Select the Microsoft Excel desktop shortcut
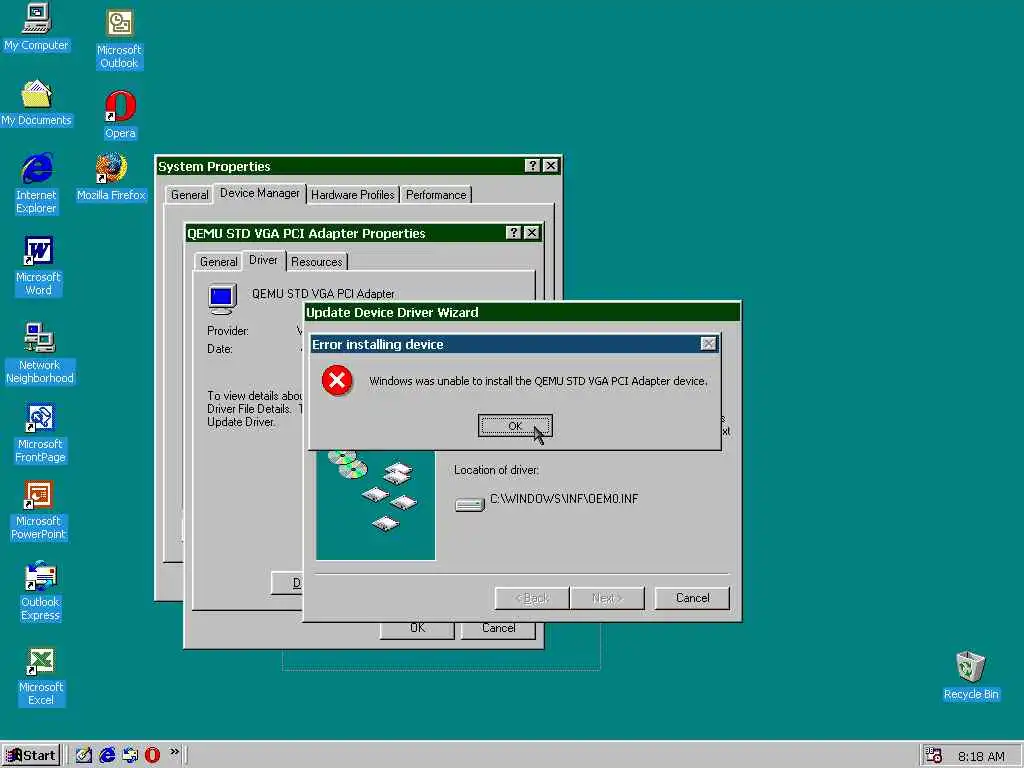The image size is (1024, 768). 40,677
